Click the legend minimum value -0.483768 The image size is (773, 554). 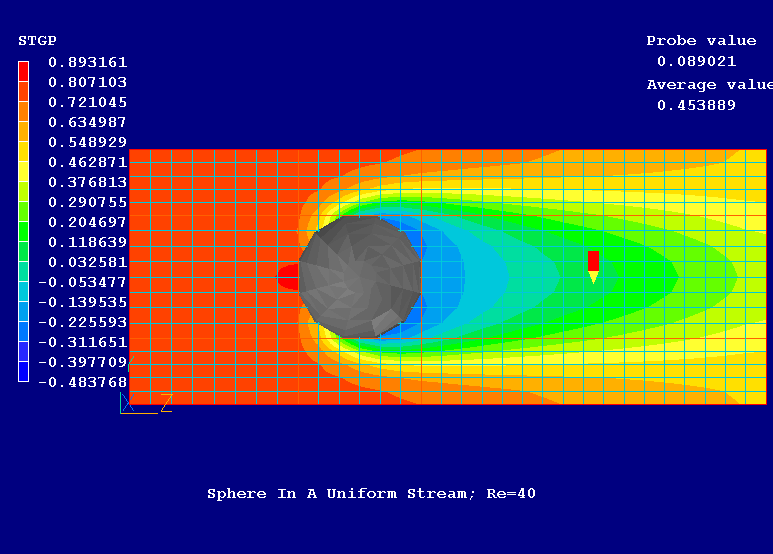[x=83, y=382]
